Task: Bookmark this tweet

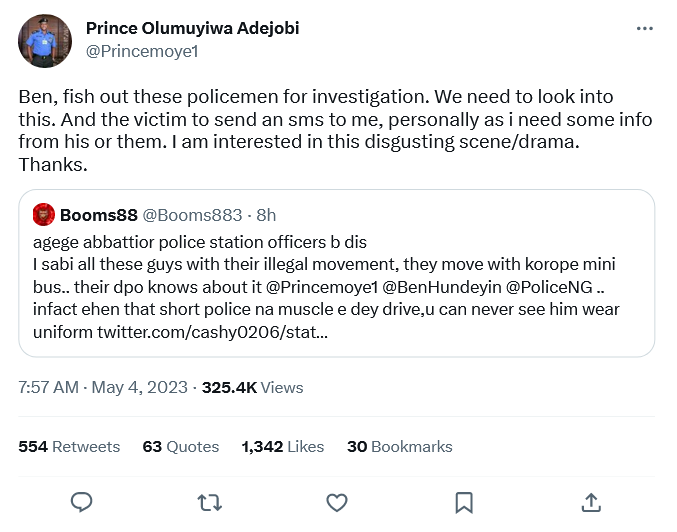Action: click(464, 501)
